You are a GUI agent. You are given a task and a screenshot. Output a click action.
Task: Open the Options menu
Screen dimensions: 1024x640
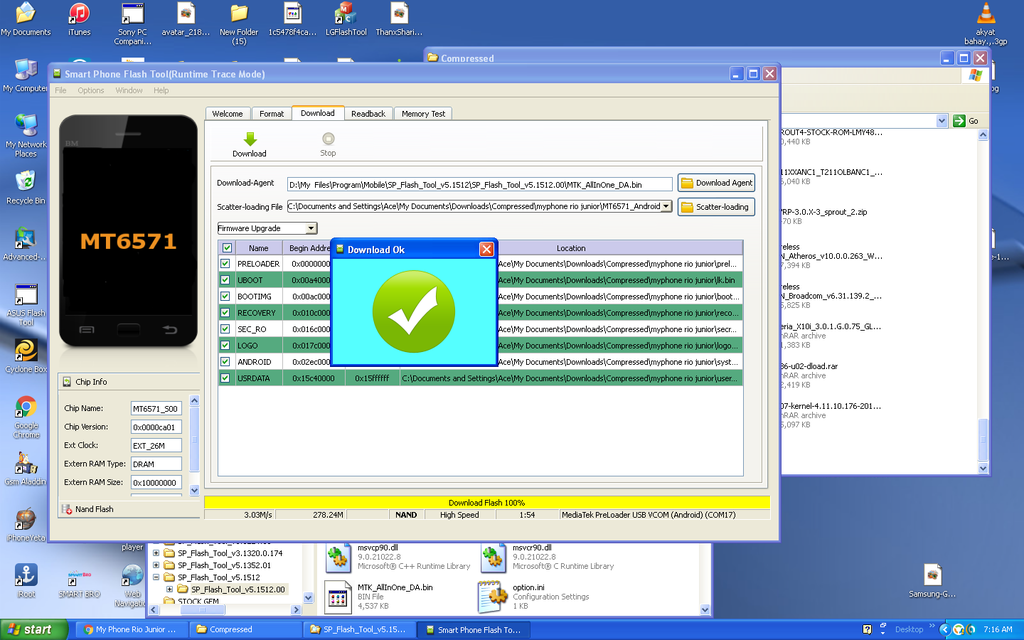(x=91, y=90)
